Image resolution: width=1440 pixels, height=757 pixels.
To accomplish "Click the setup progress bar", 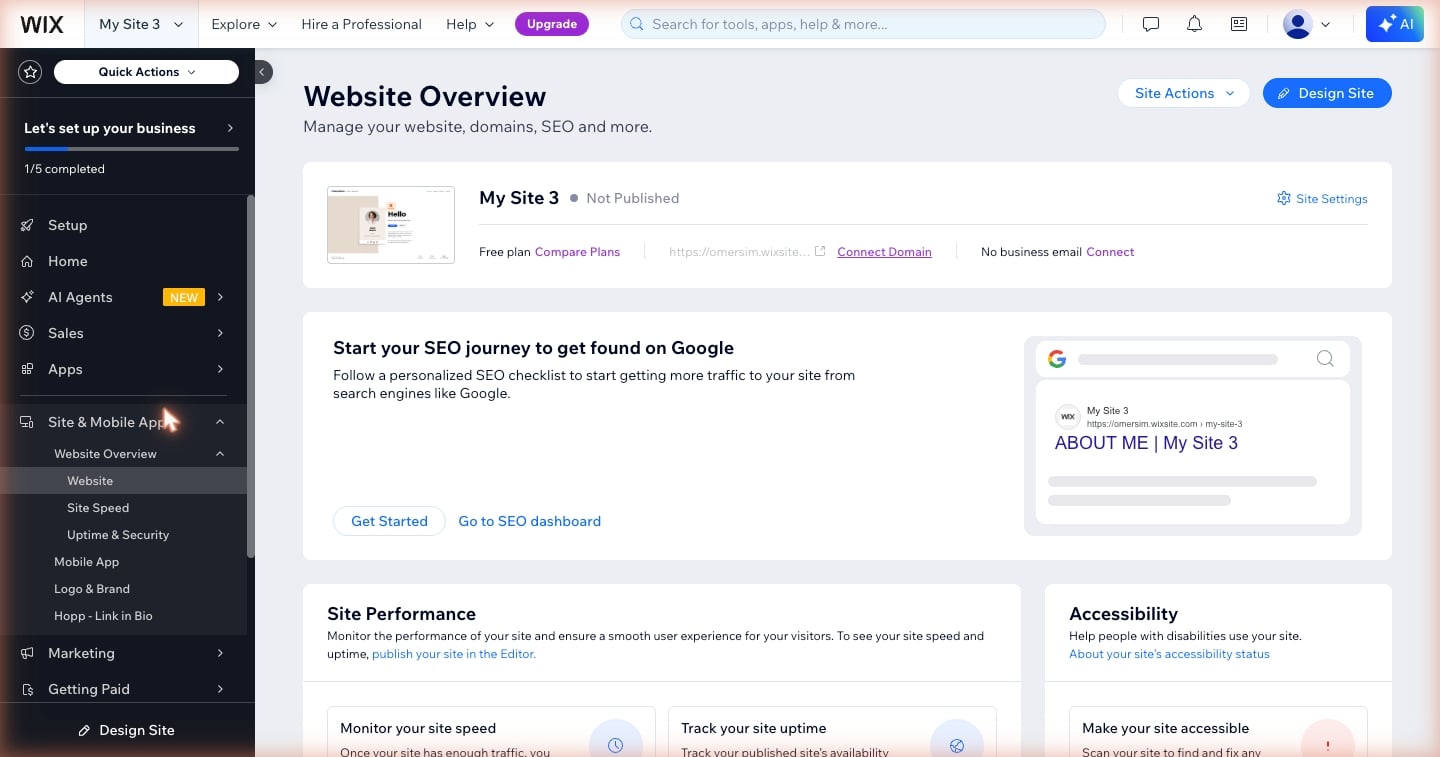I will pyautogui.click(x=131, y=149).
